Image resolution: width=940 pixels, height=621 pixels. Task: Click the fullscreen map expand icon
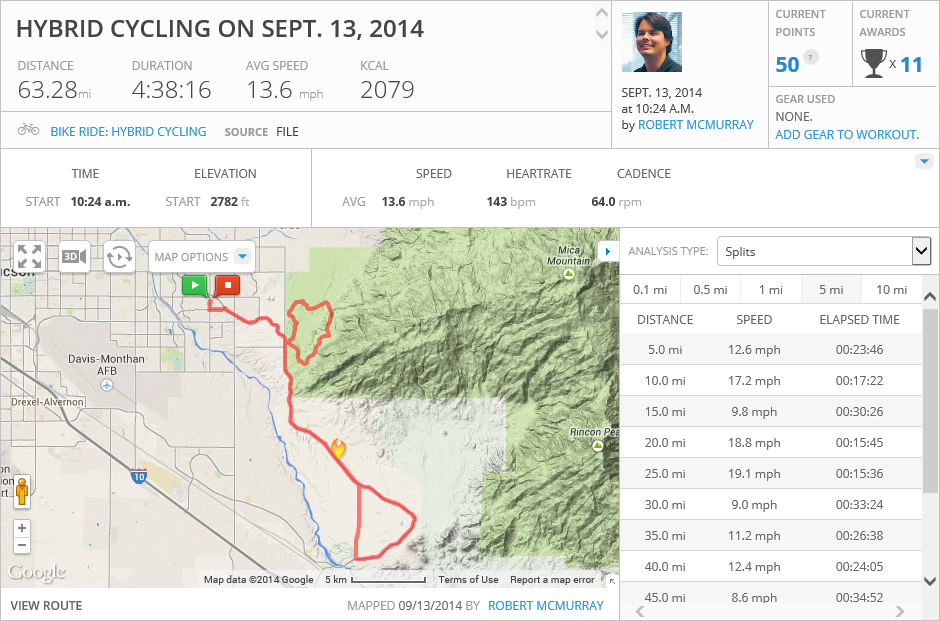[x=29, y=256]
